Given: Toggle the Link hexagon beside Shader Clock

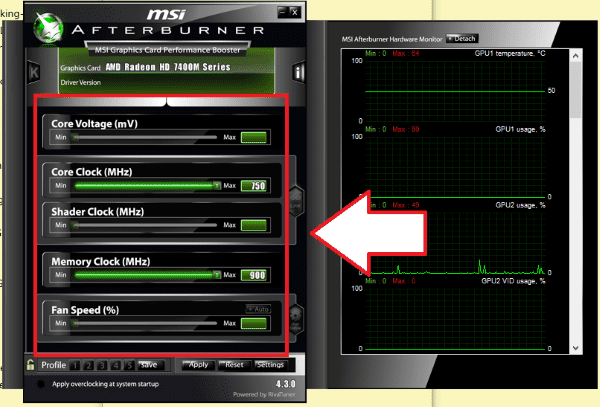Looking at the screenshot, I should point(295,202).
